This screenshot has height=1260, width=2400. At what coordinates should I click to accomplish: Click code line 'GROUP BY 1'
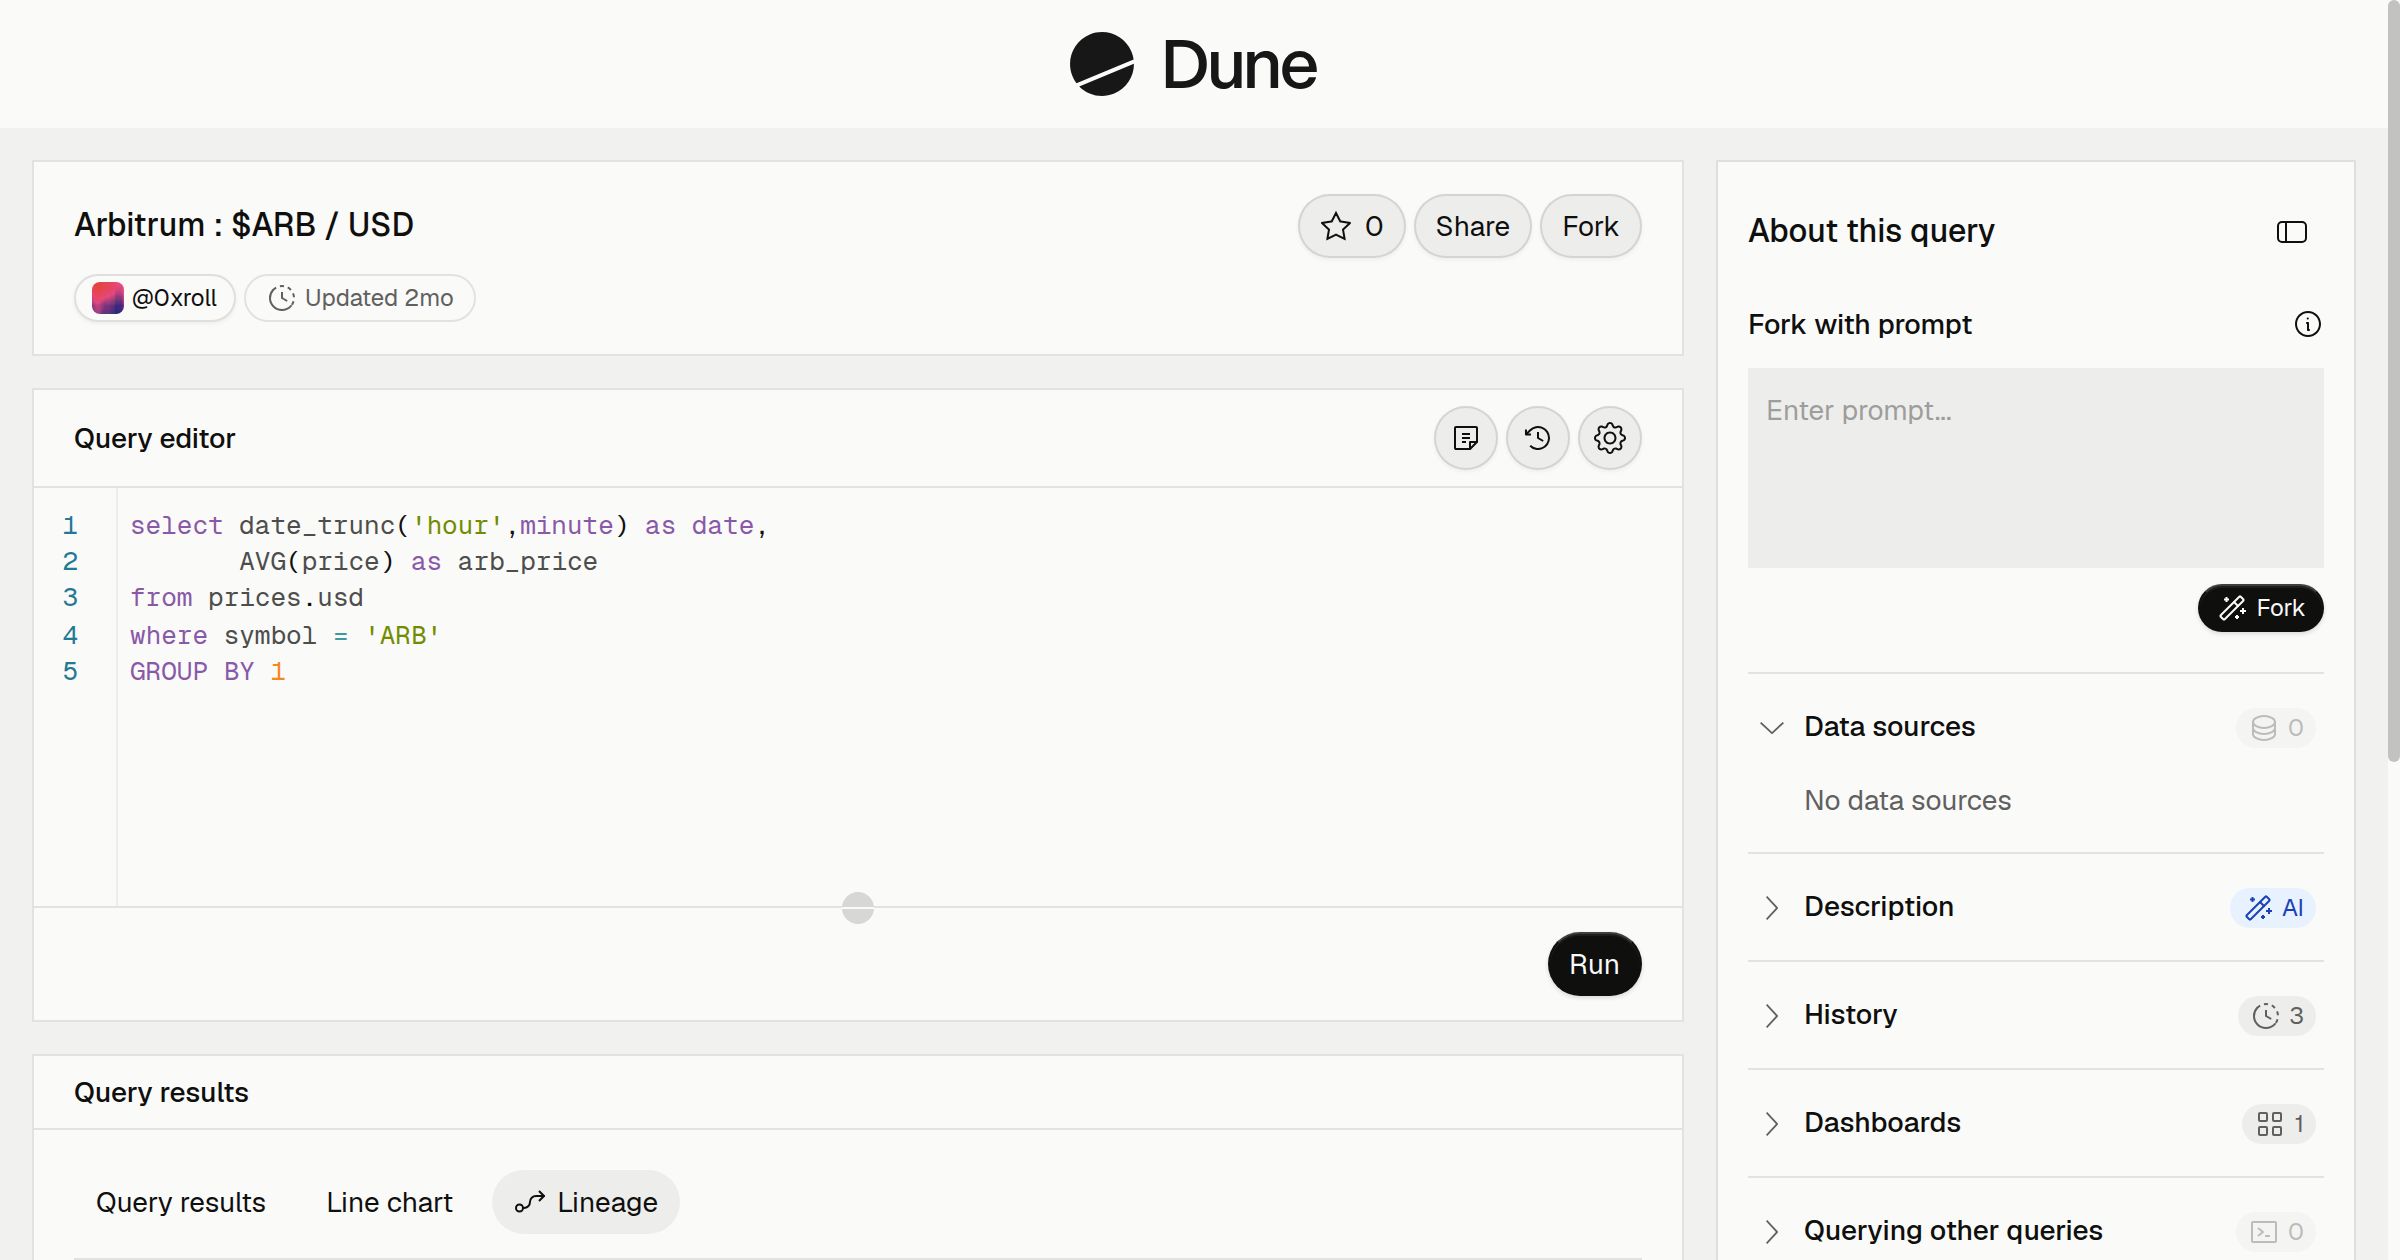tap(207, 672)
